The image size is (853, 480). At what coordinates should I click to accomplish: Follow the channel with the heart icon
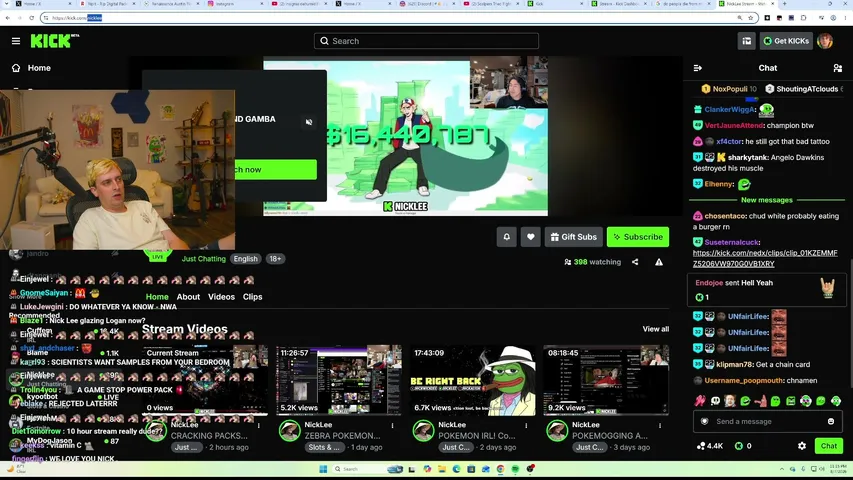tap(530, 237)
